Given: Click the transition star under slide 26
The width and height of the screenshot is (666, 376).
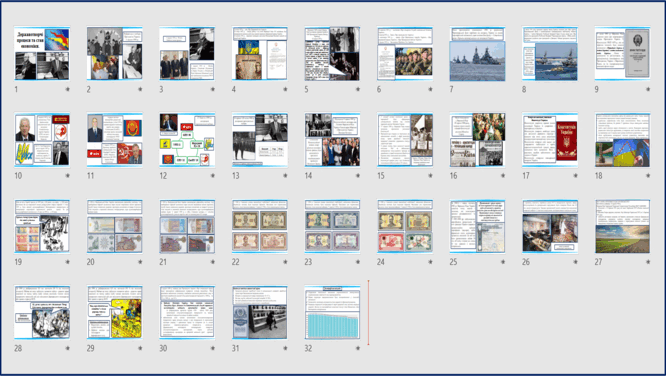Looking at the screenshot, I should click(x=576, y=262).
